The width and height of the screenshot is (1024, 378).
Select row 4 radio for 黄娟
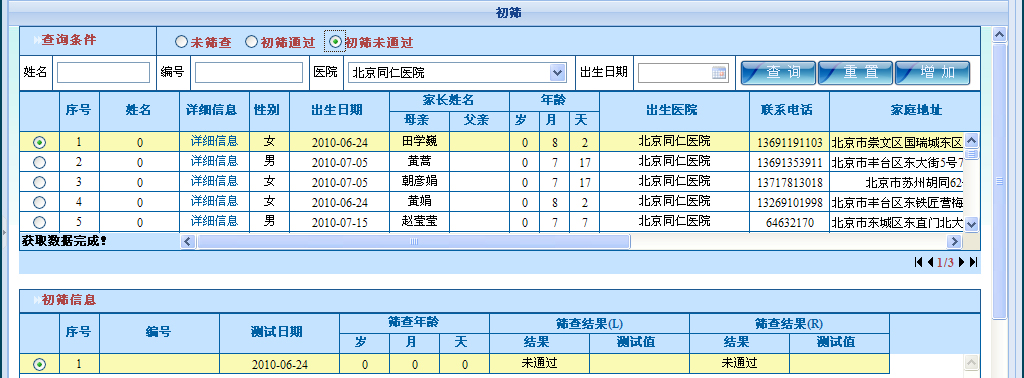[x=39, y=202]
